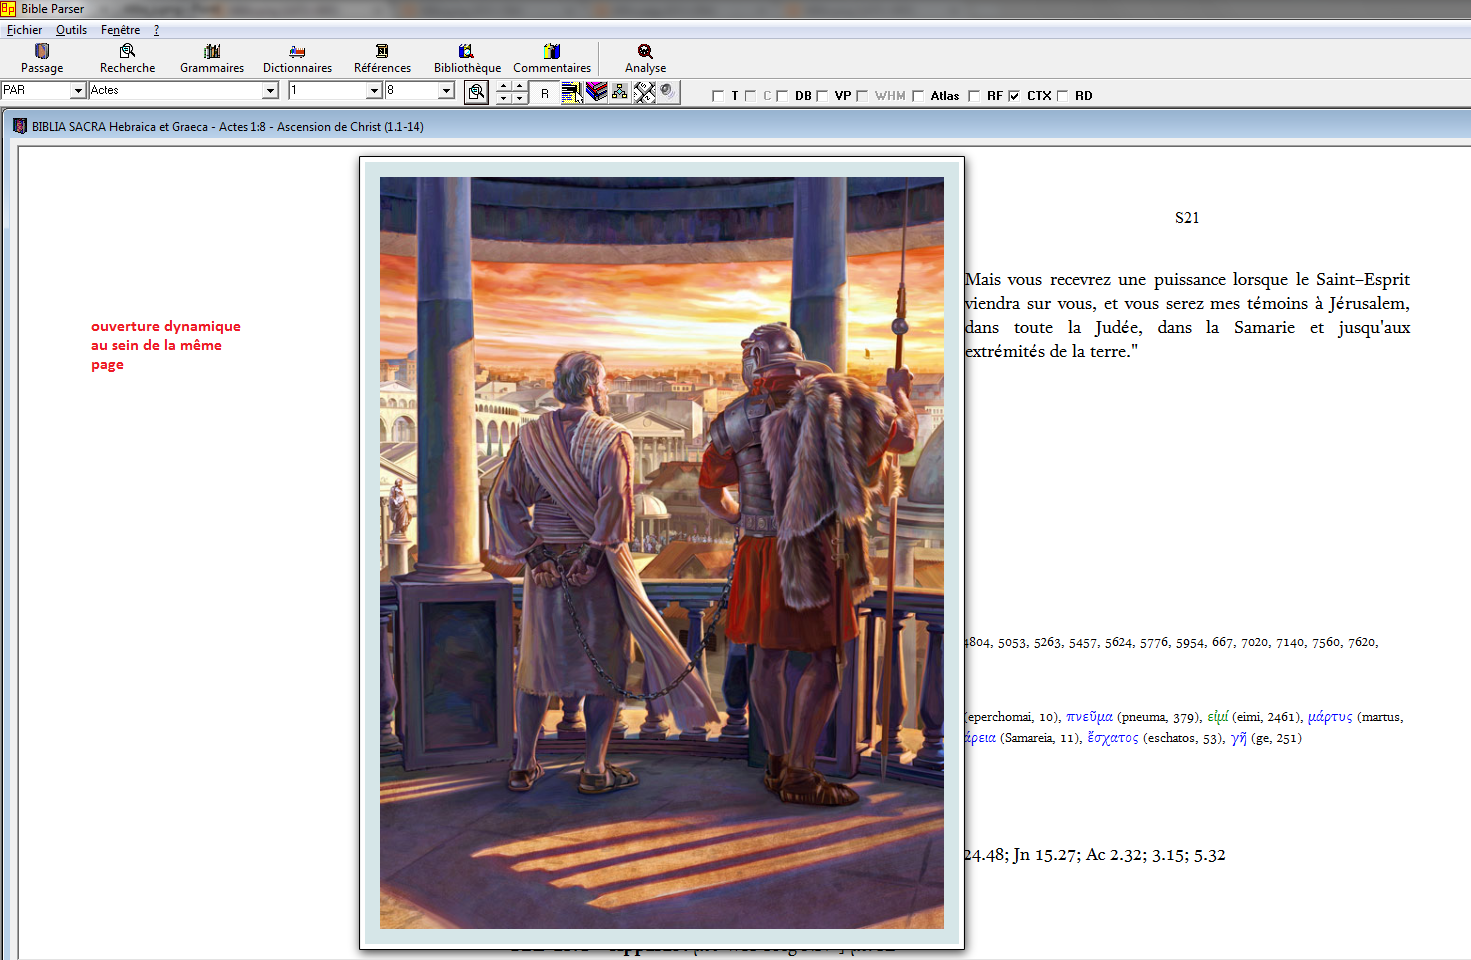Open the Grammaires tool
Viewport: 1471px width, 960px height.
tap(212, 59)
